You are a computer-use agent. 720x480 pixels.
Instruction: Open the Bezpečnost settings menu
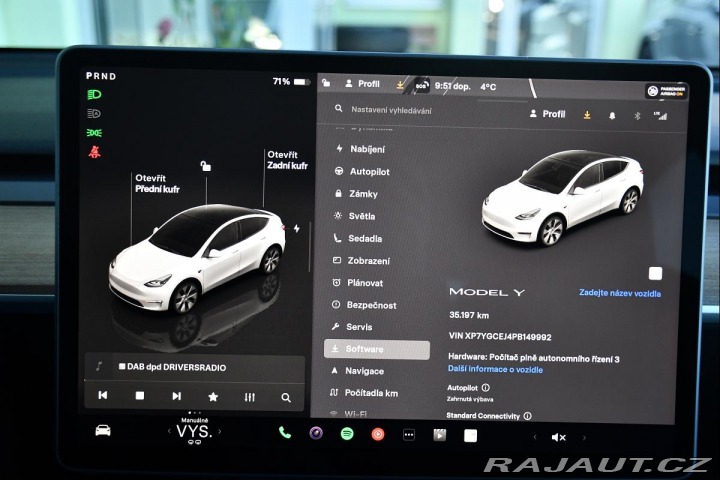pyautogui.click(x=364, y=305)
